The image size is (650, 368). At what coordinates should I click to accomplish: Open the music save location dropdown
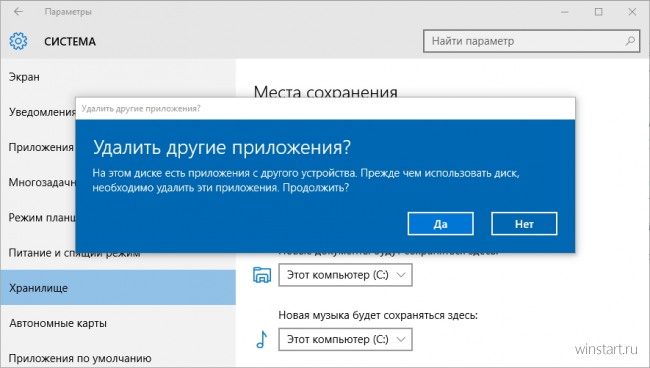[345, 339]
